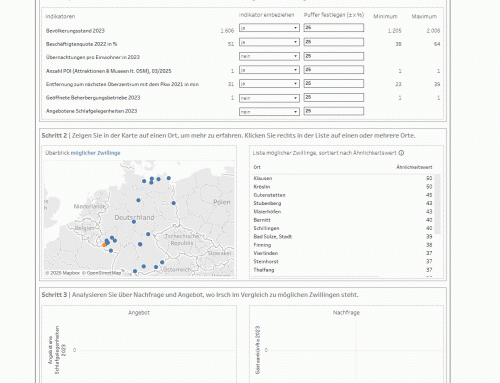Image resolution: width=500 pixels, height=383 pixels.
Task: Select Schillingen in the twin list
Action: [343, 228]
